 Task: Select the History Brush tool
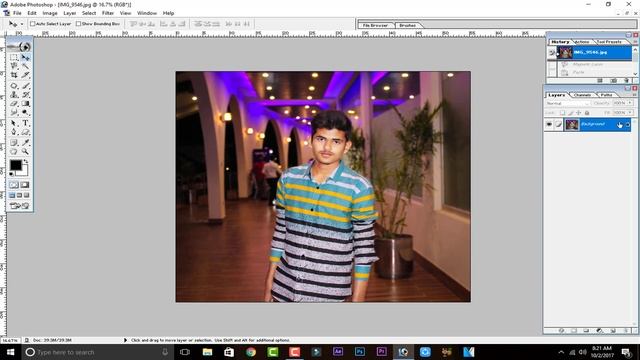coord(25,95)
